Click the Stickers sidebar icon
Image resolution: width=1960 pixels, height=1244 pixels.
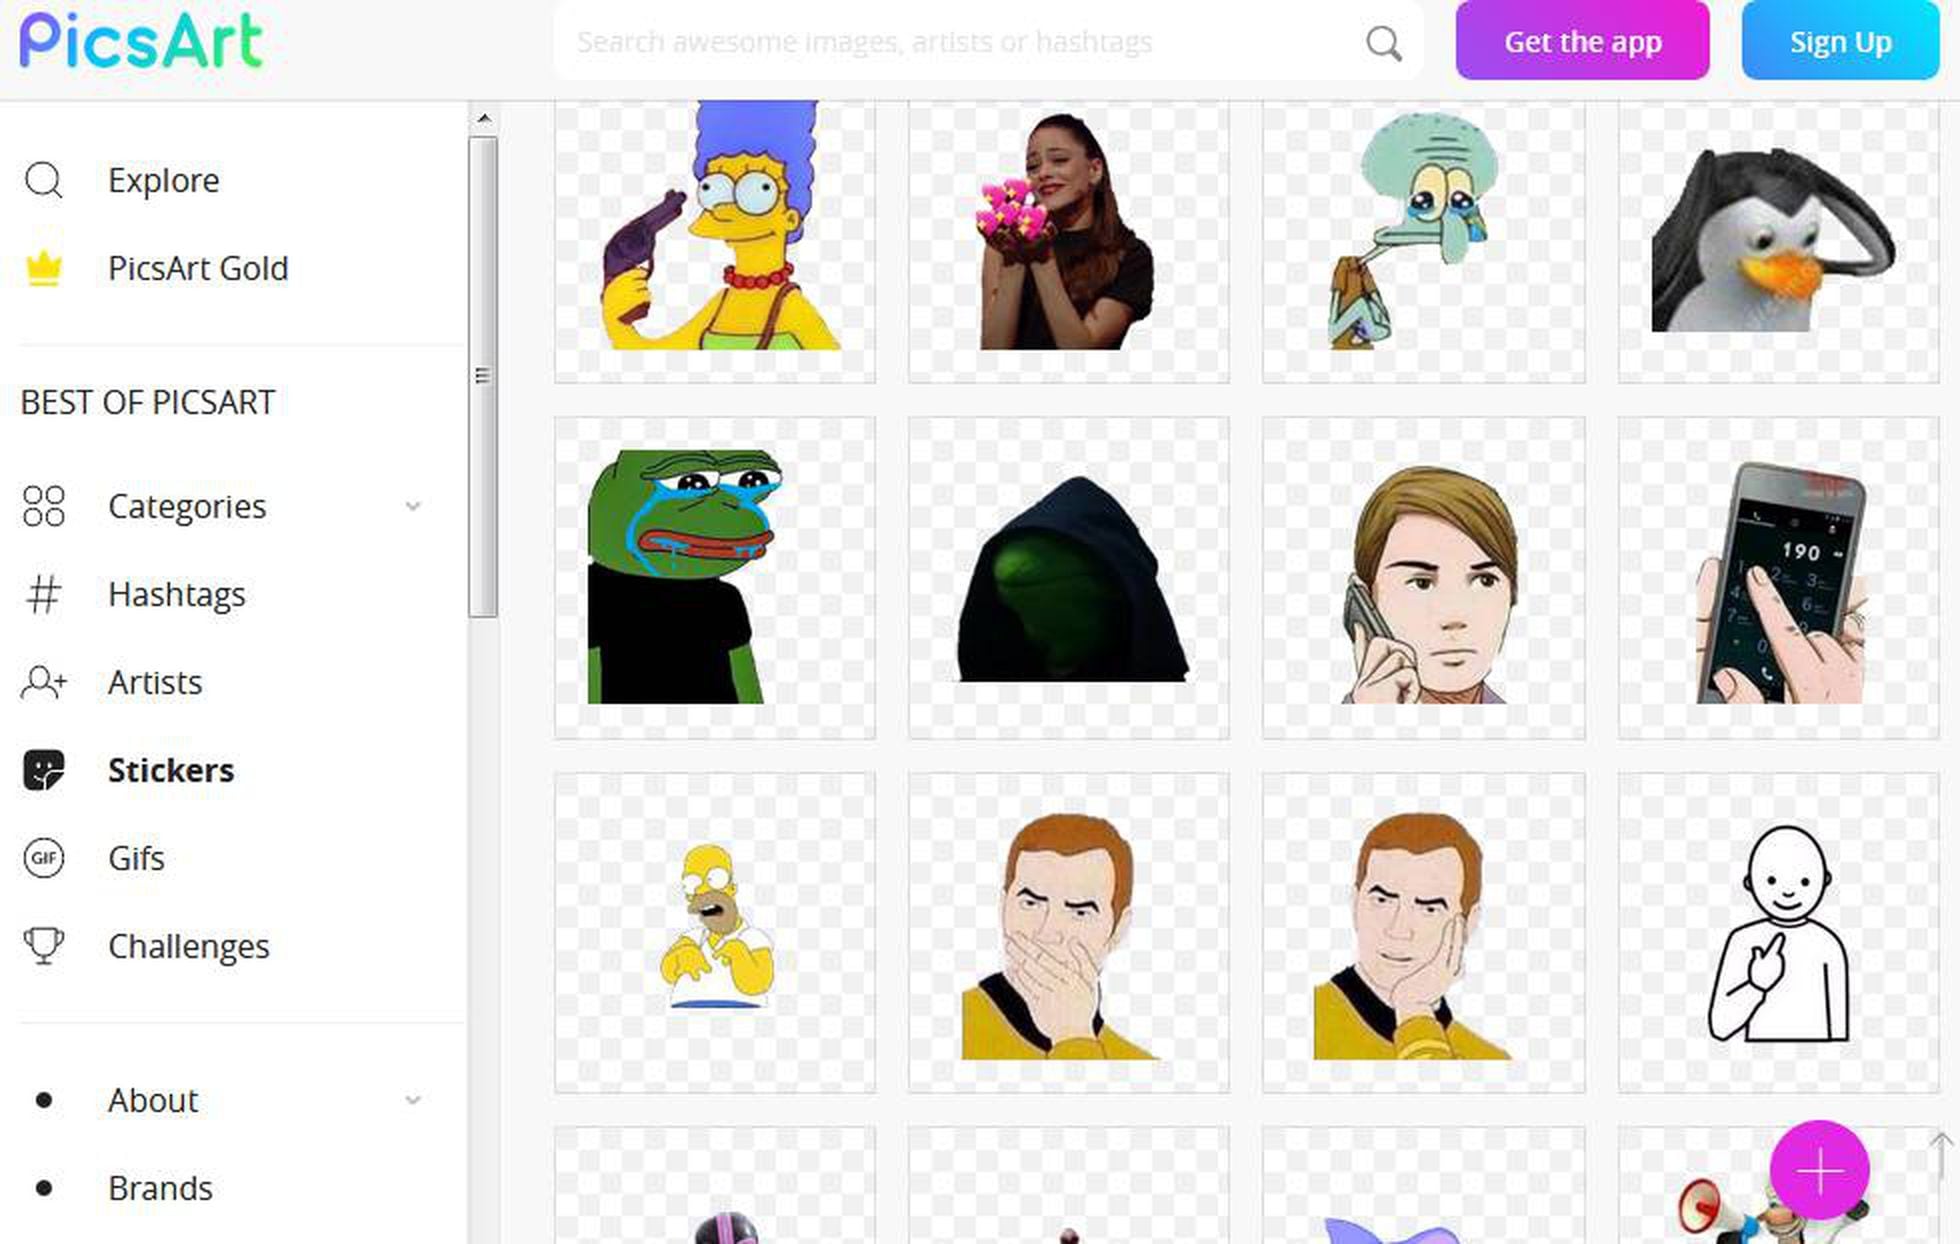pos(44,770)
